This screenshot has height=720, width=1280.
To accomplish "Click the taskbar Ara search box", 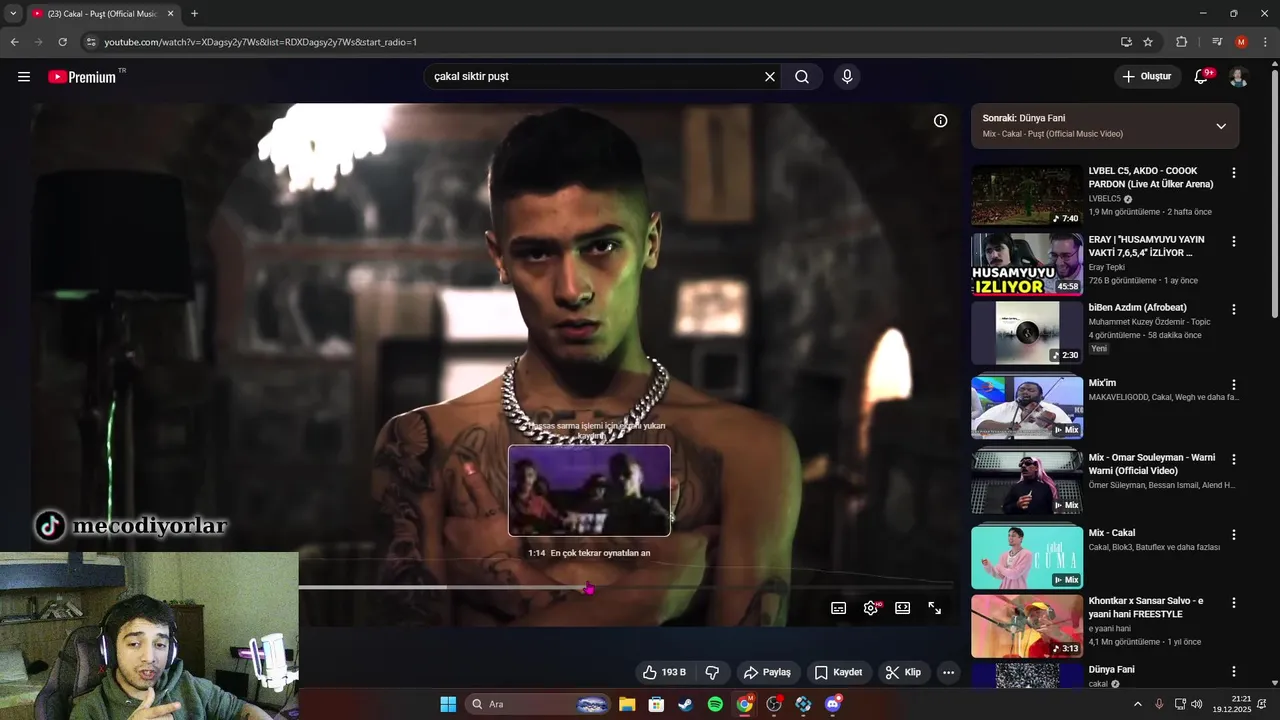I will coord(538,704).
